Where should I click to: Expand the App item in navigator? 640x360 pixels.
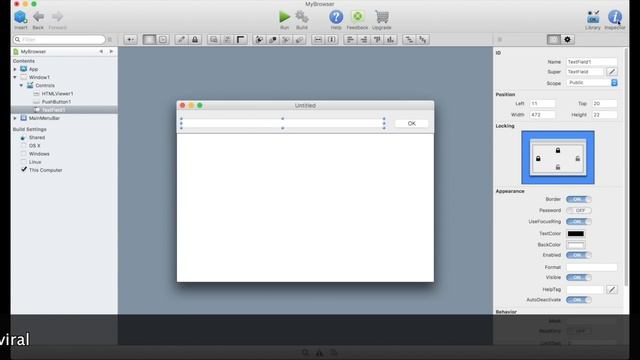(x=15, y=69)
